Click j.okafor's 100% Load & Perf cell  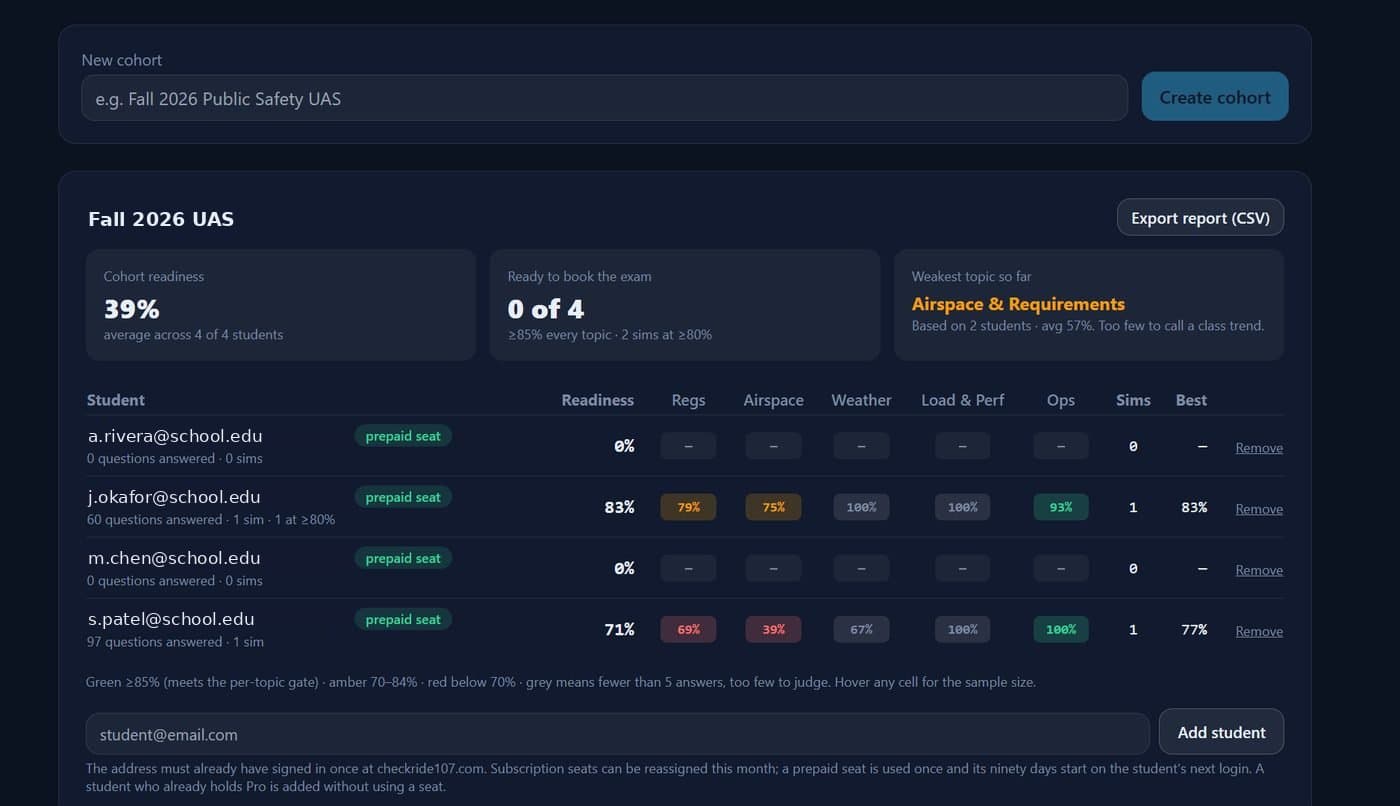pos(962,507)
